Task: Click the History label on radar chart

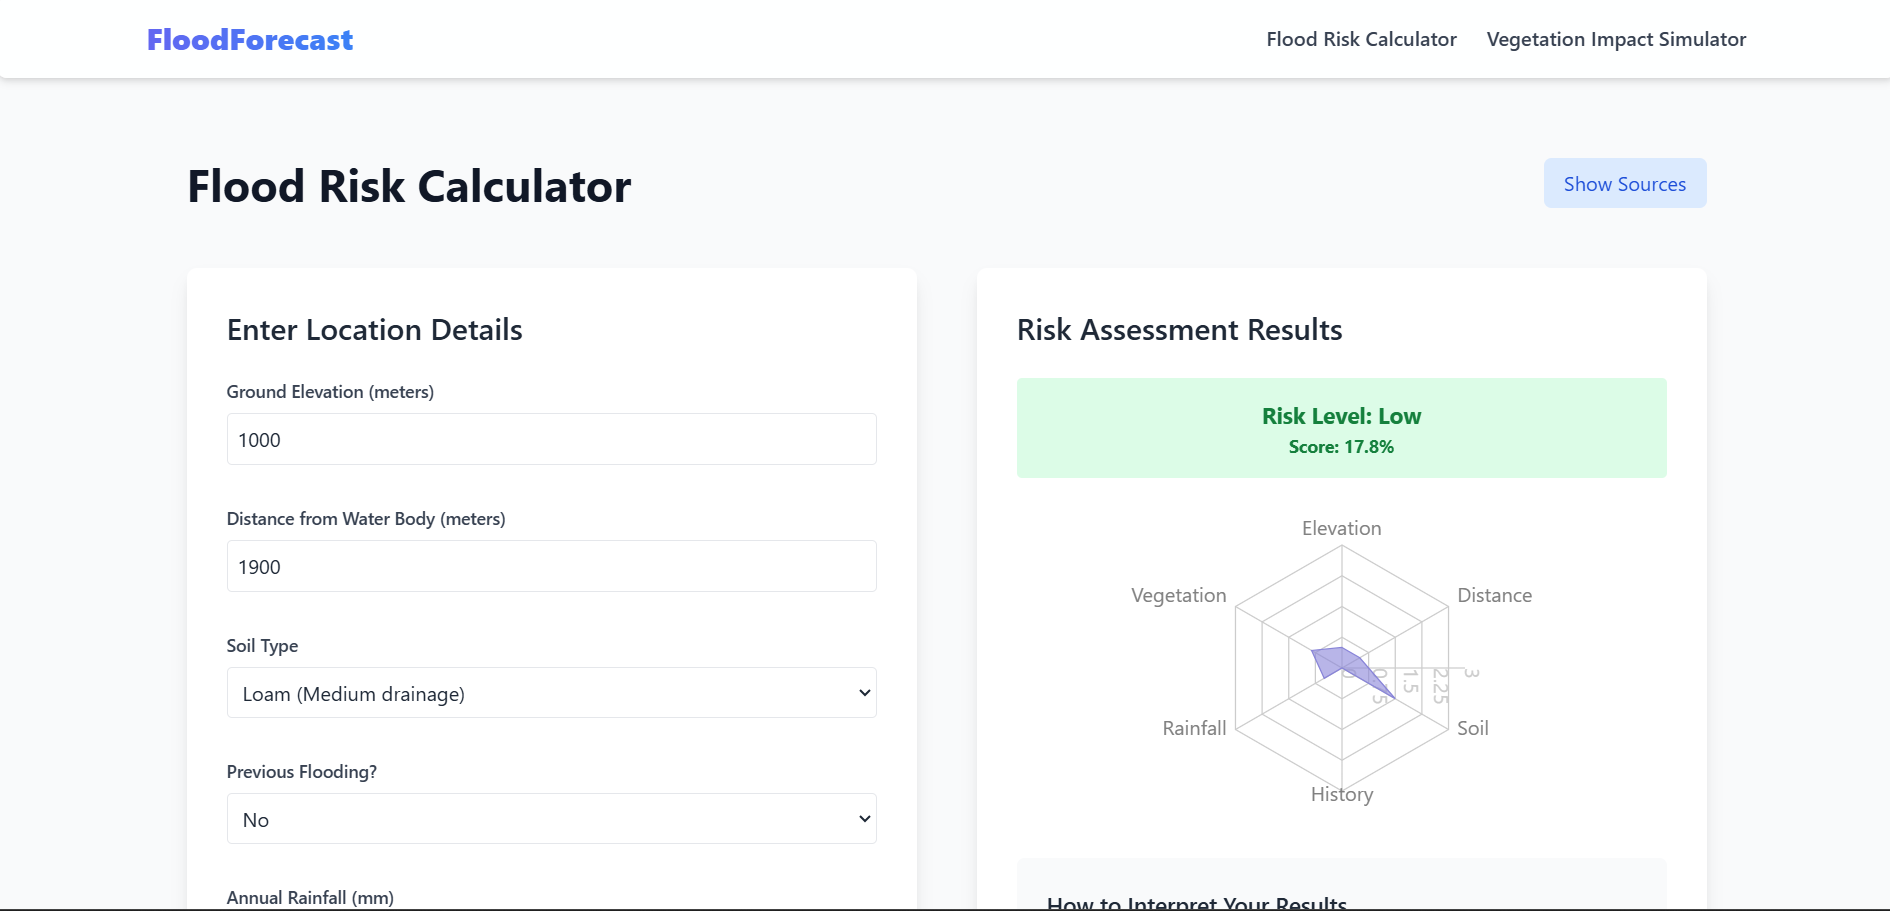Action: click(x=1341, y=794)
